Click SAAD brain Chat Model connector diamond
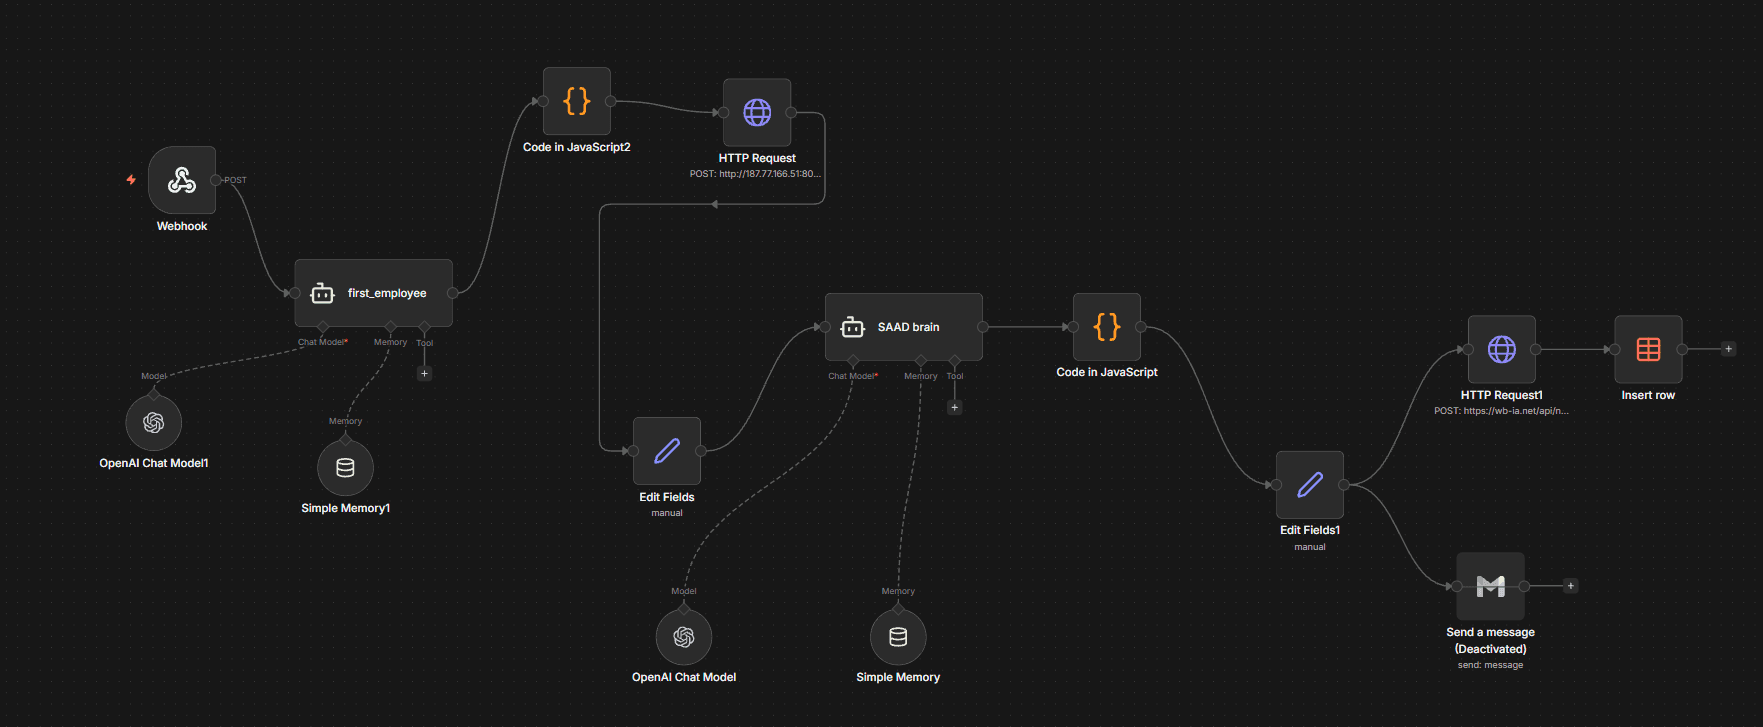 (853, 360)
